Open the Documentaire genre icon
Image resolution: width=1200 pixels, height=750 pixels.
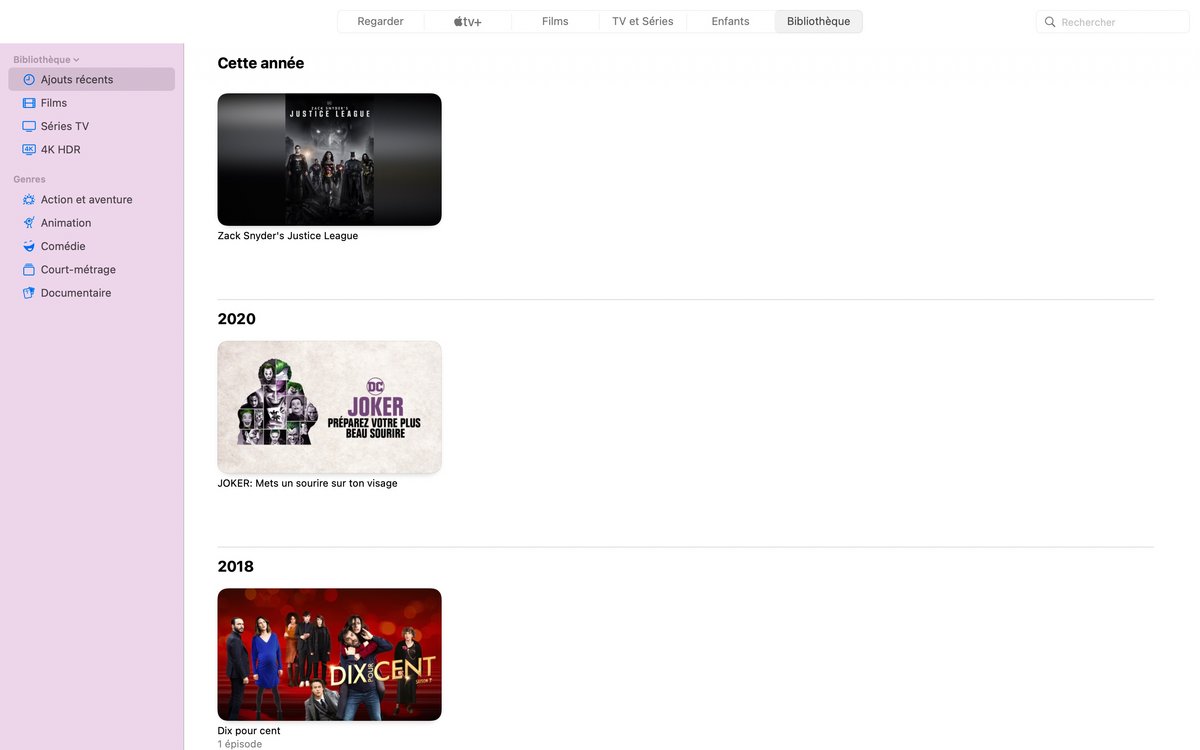[x=29, y=293]
